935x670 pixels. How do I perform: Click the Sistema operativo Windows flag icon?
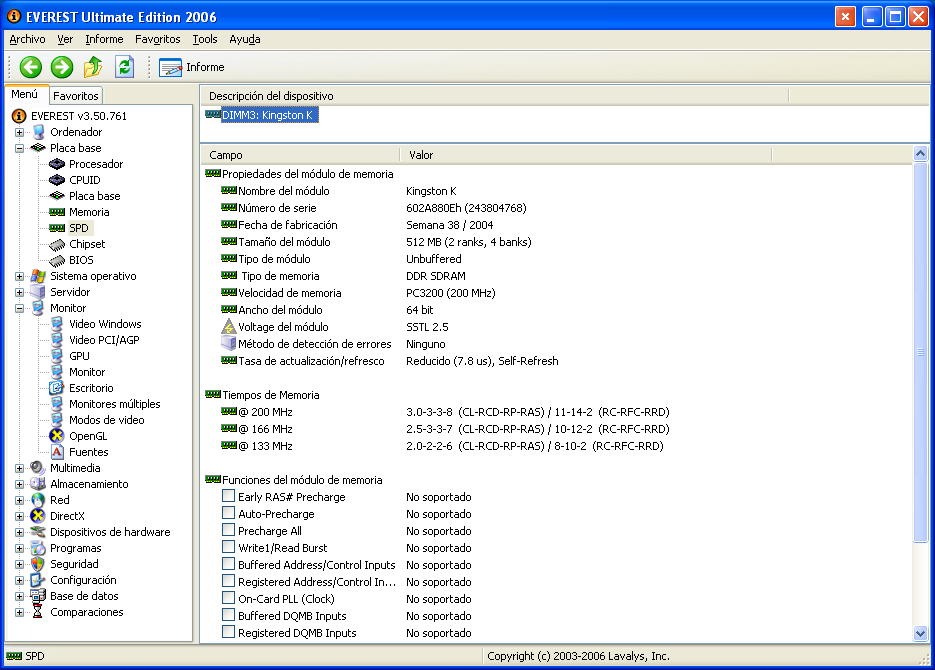click(x=38, y=276)
